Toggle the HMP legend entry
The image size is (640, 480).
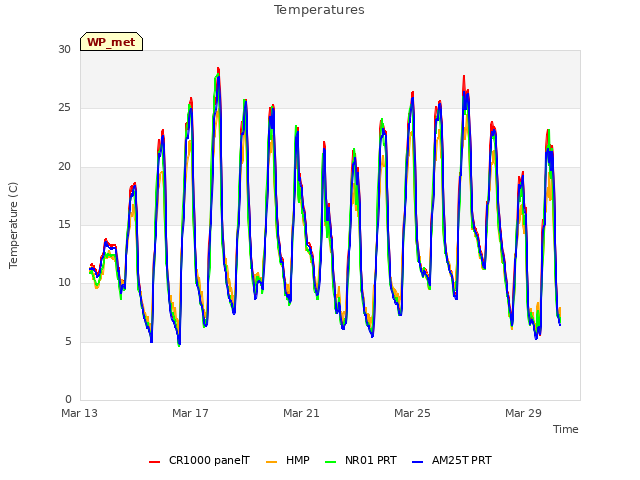pos(288,461)
